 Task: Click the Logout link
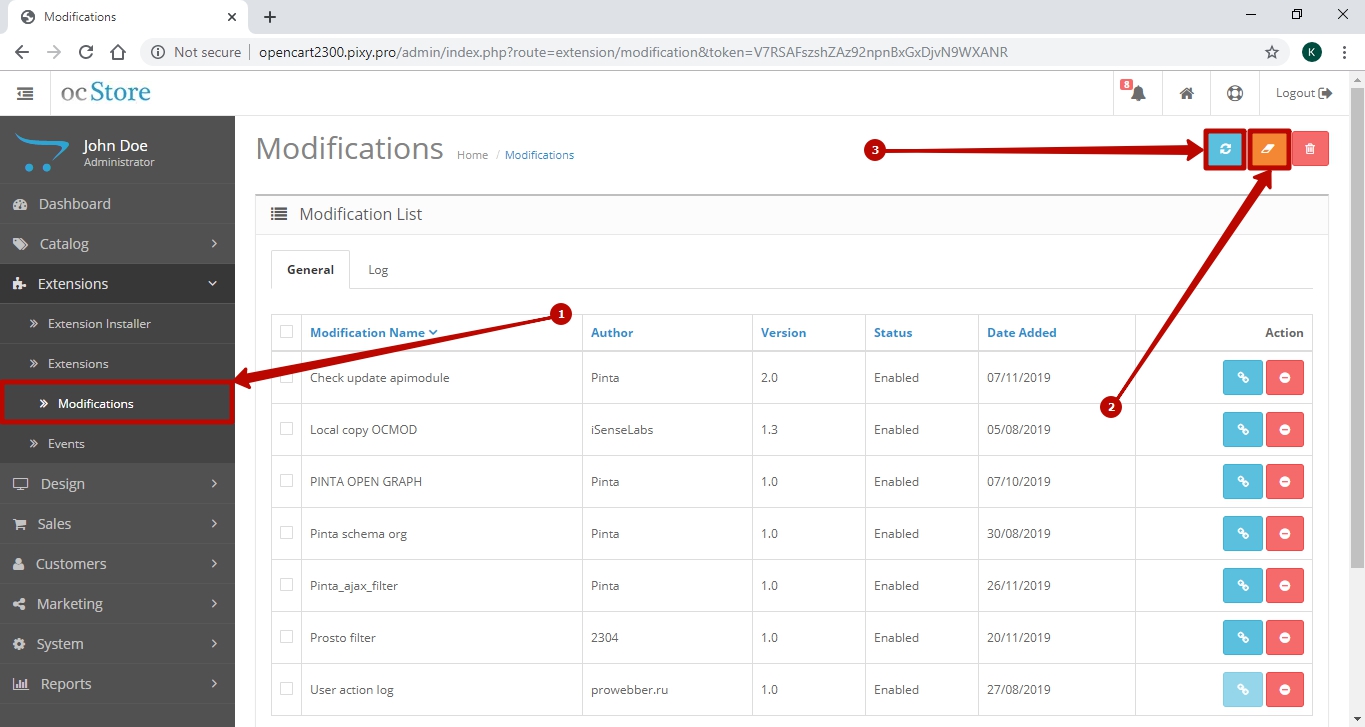pyautogui.click(x=1303, y=93)
